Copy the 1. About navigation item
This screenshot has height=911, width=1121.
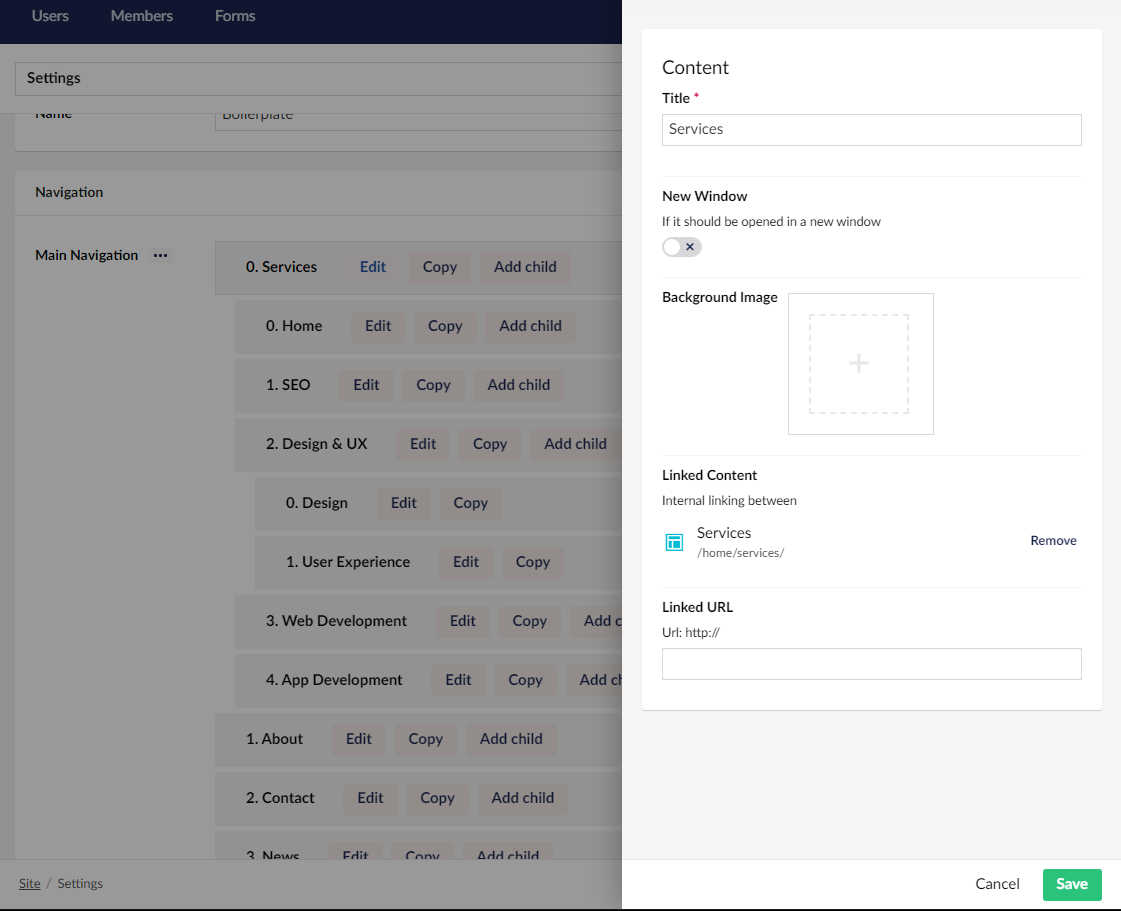point(425,739)
